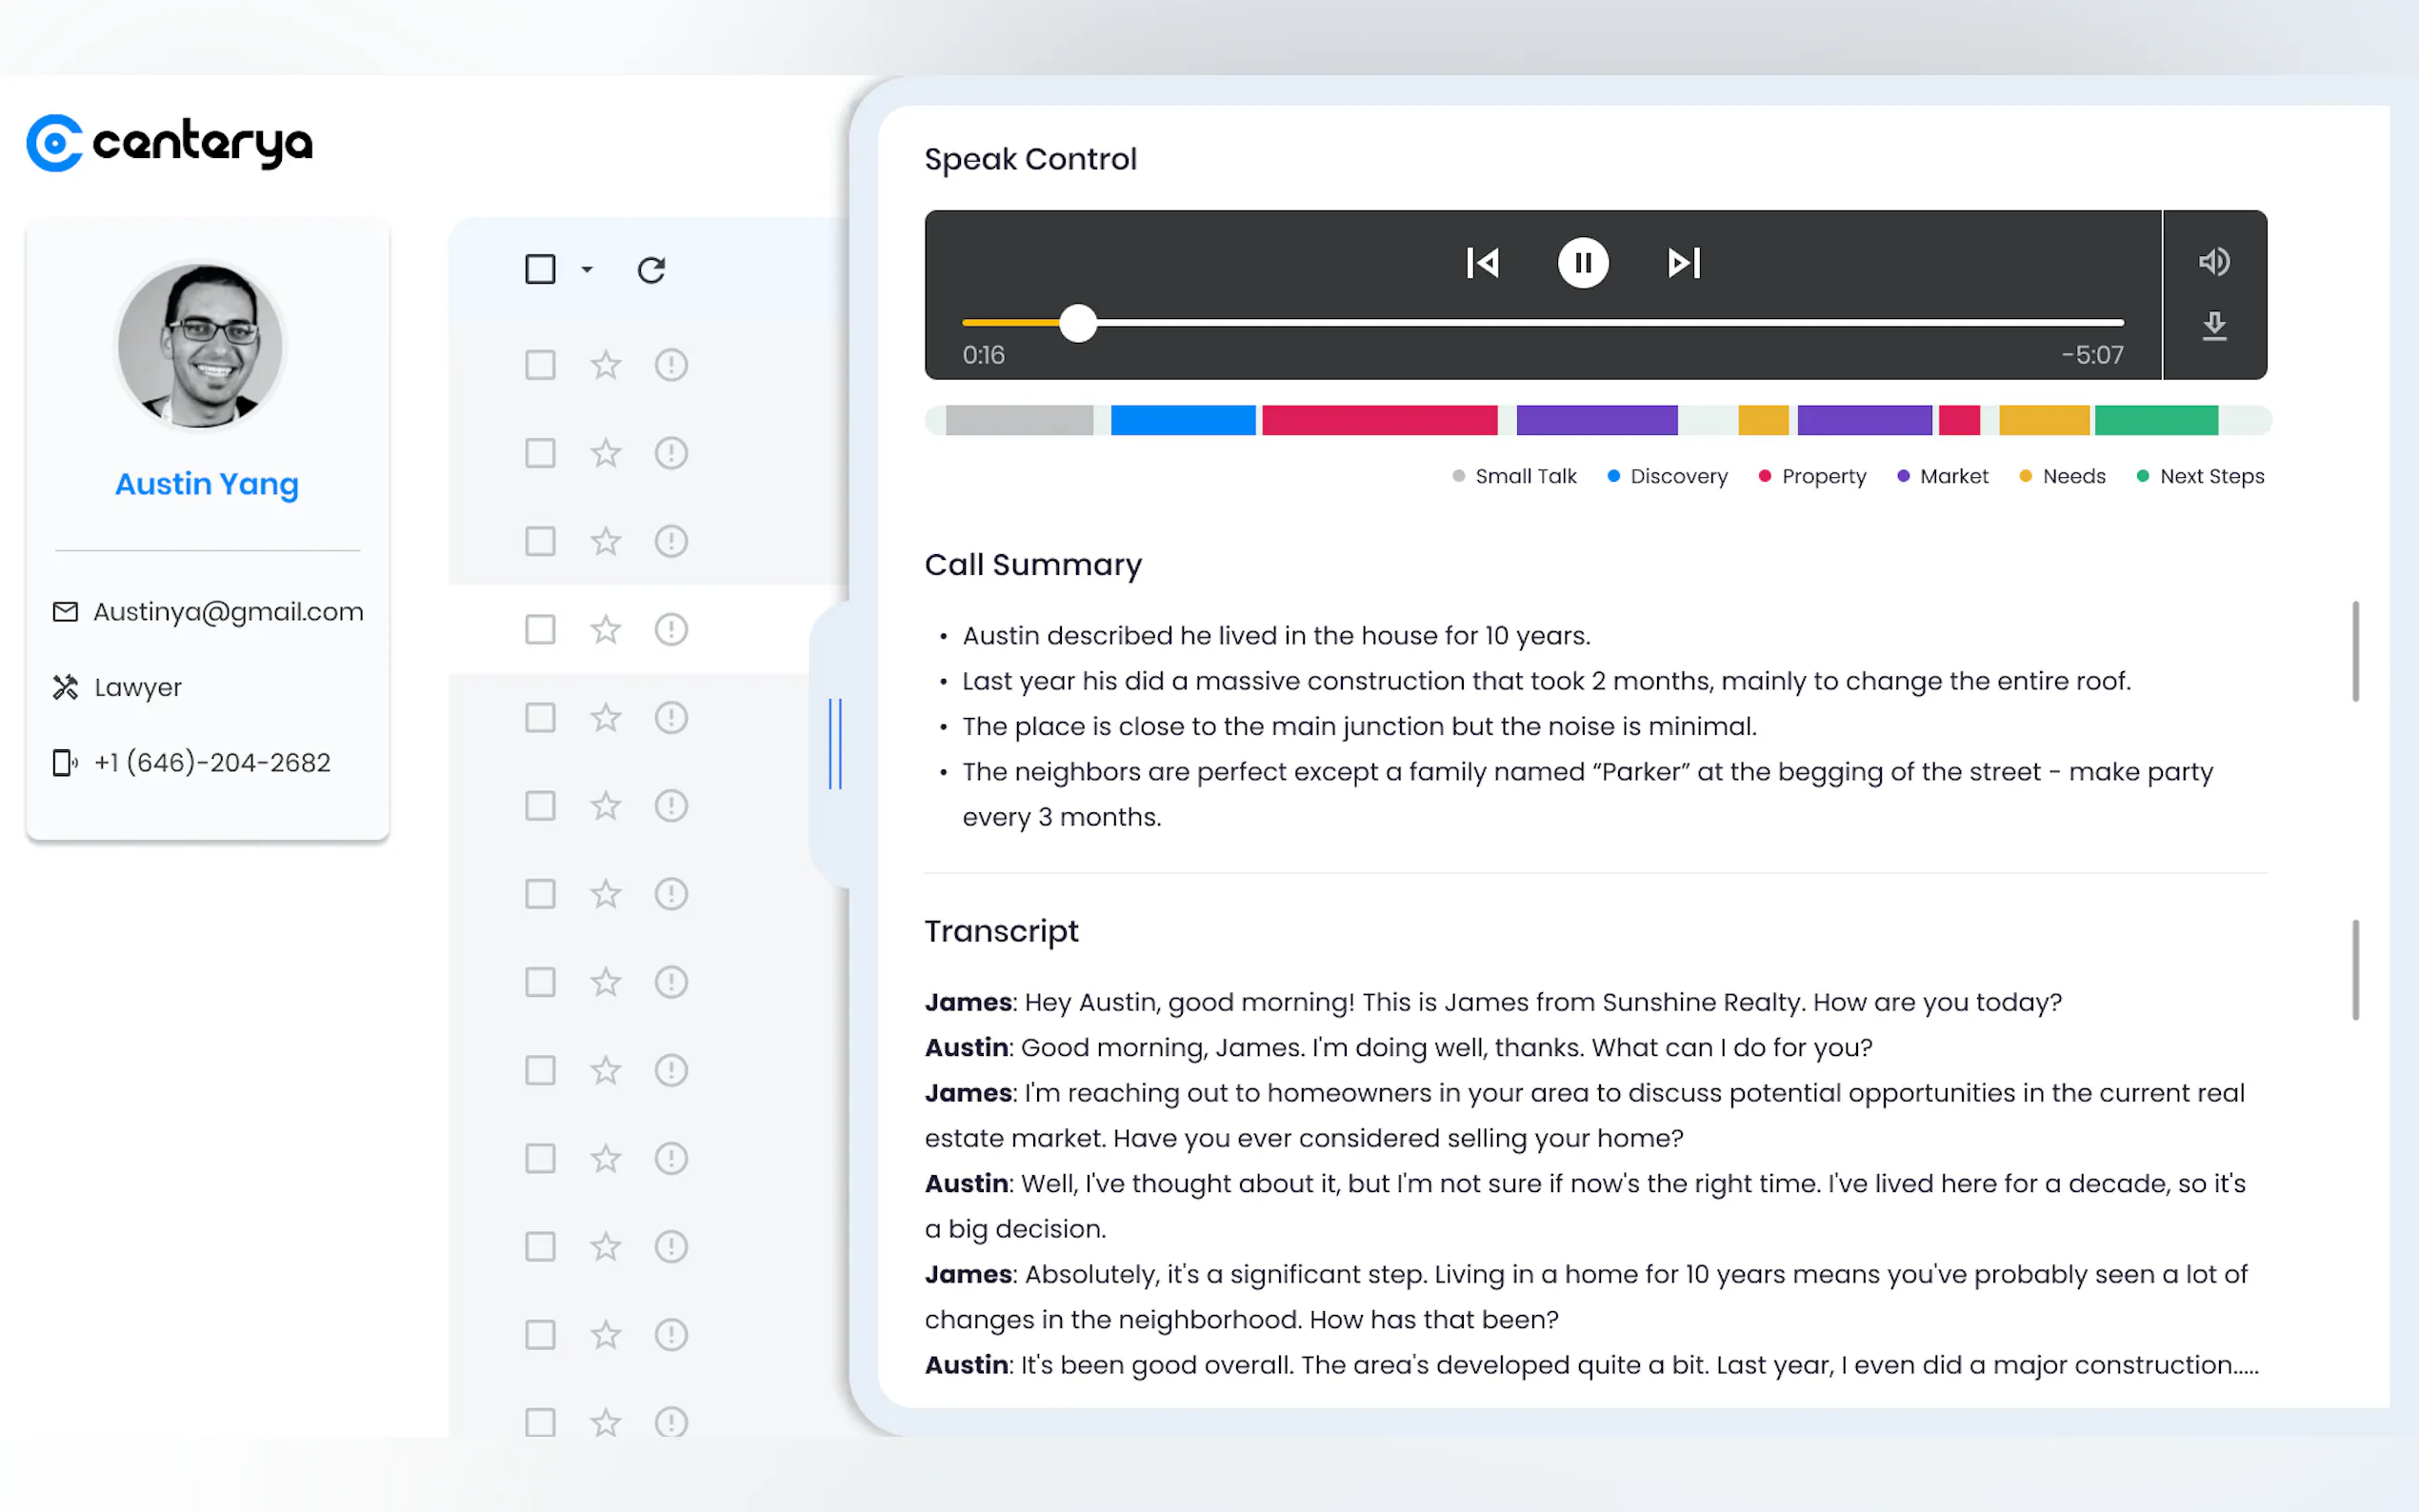This screenshot has width=2419, height=1512.
Task: Click the Austin Yang name link
Action: coord(207,484)
